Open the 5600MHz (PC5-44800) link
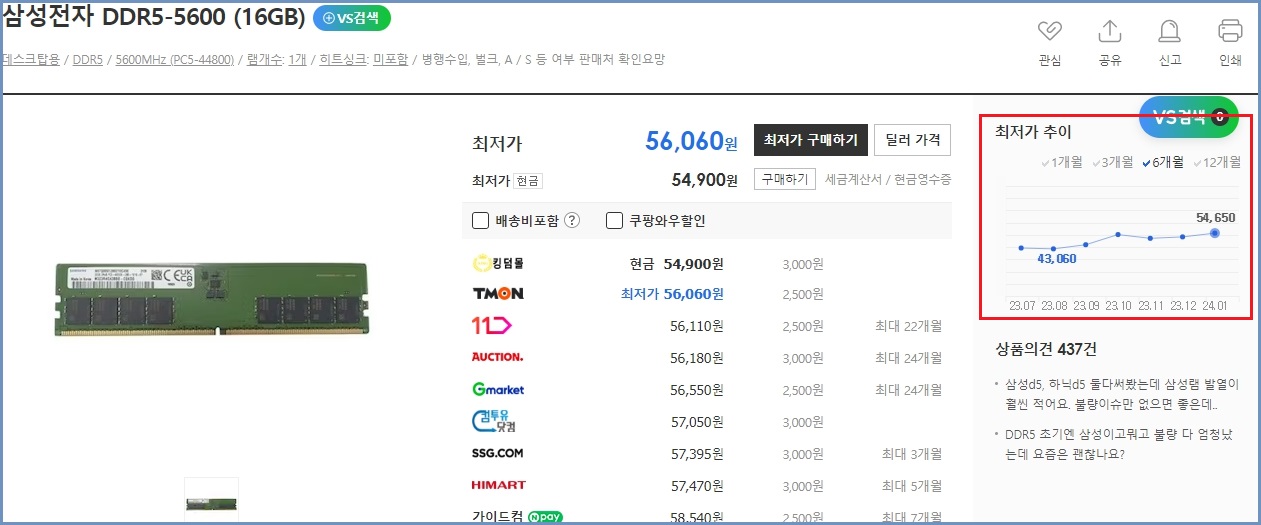 (x=175, y=59)
